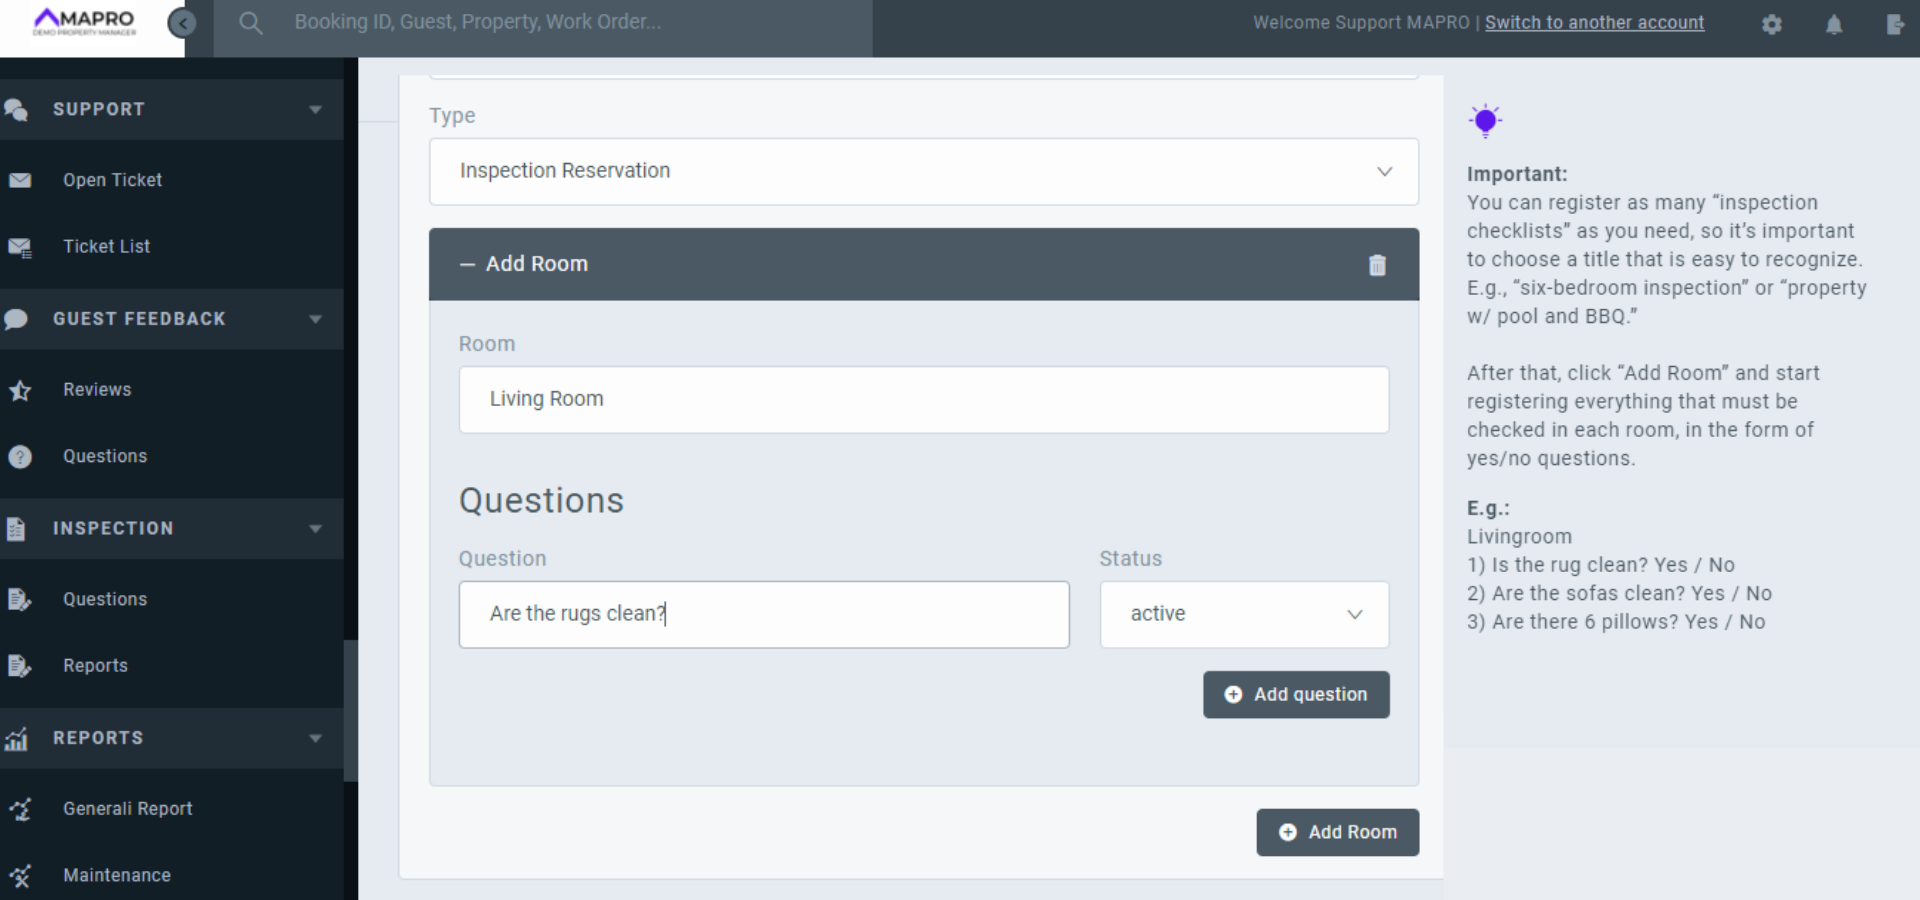
Task: Click the search magnifier icon
Action: coord(251,23)
